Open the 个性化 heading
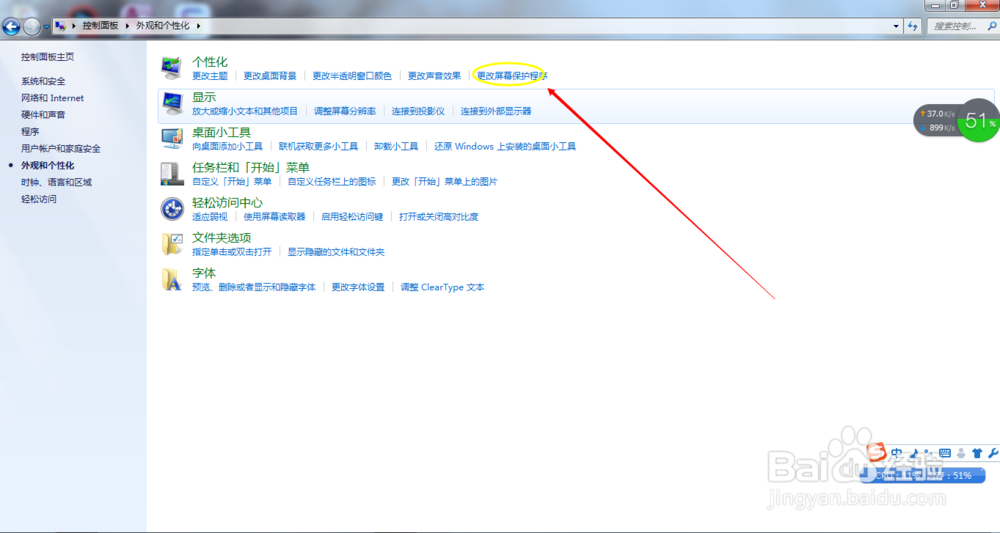The width and height of the screenshot is (1000, 533). pyautogui.click(x=210, y=62)
